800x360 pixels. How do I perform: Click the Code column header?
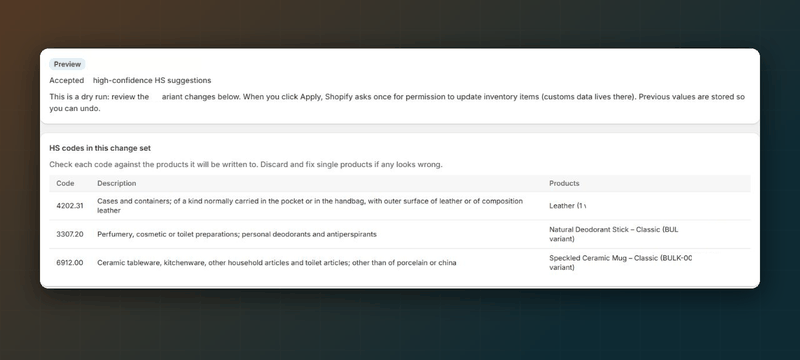65,184
